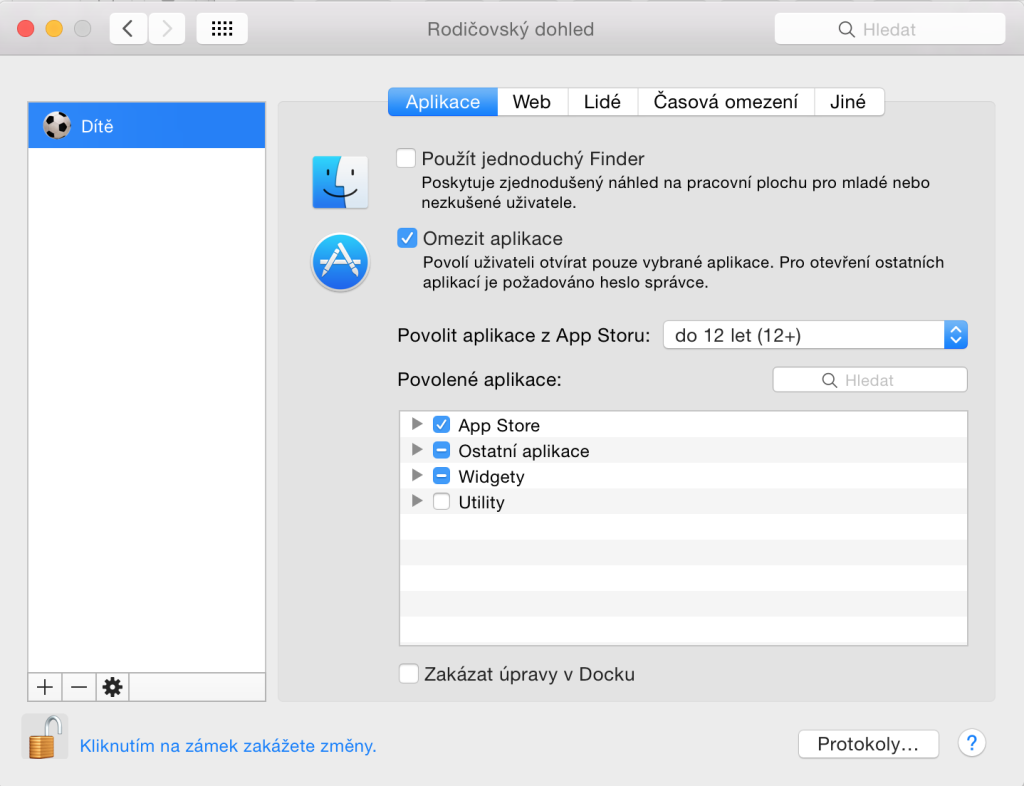Switch to the Web tab

tap(532, 102)
